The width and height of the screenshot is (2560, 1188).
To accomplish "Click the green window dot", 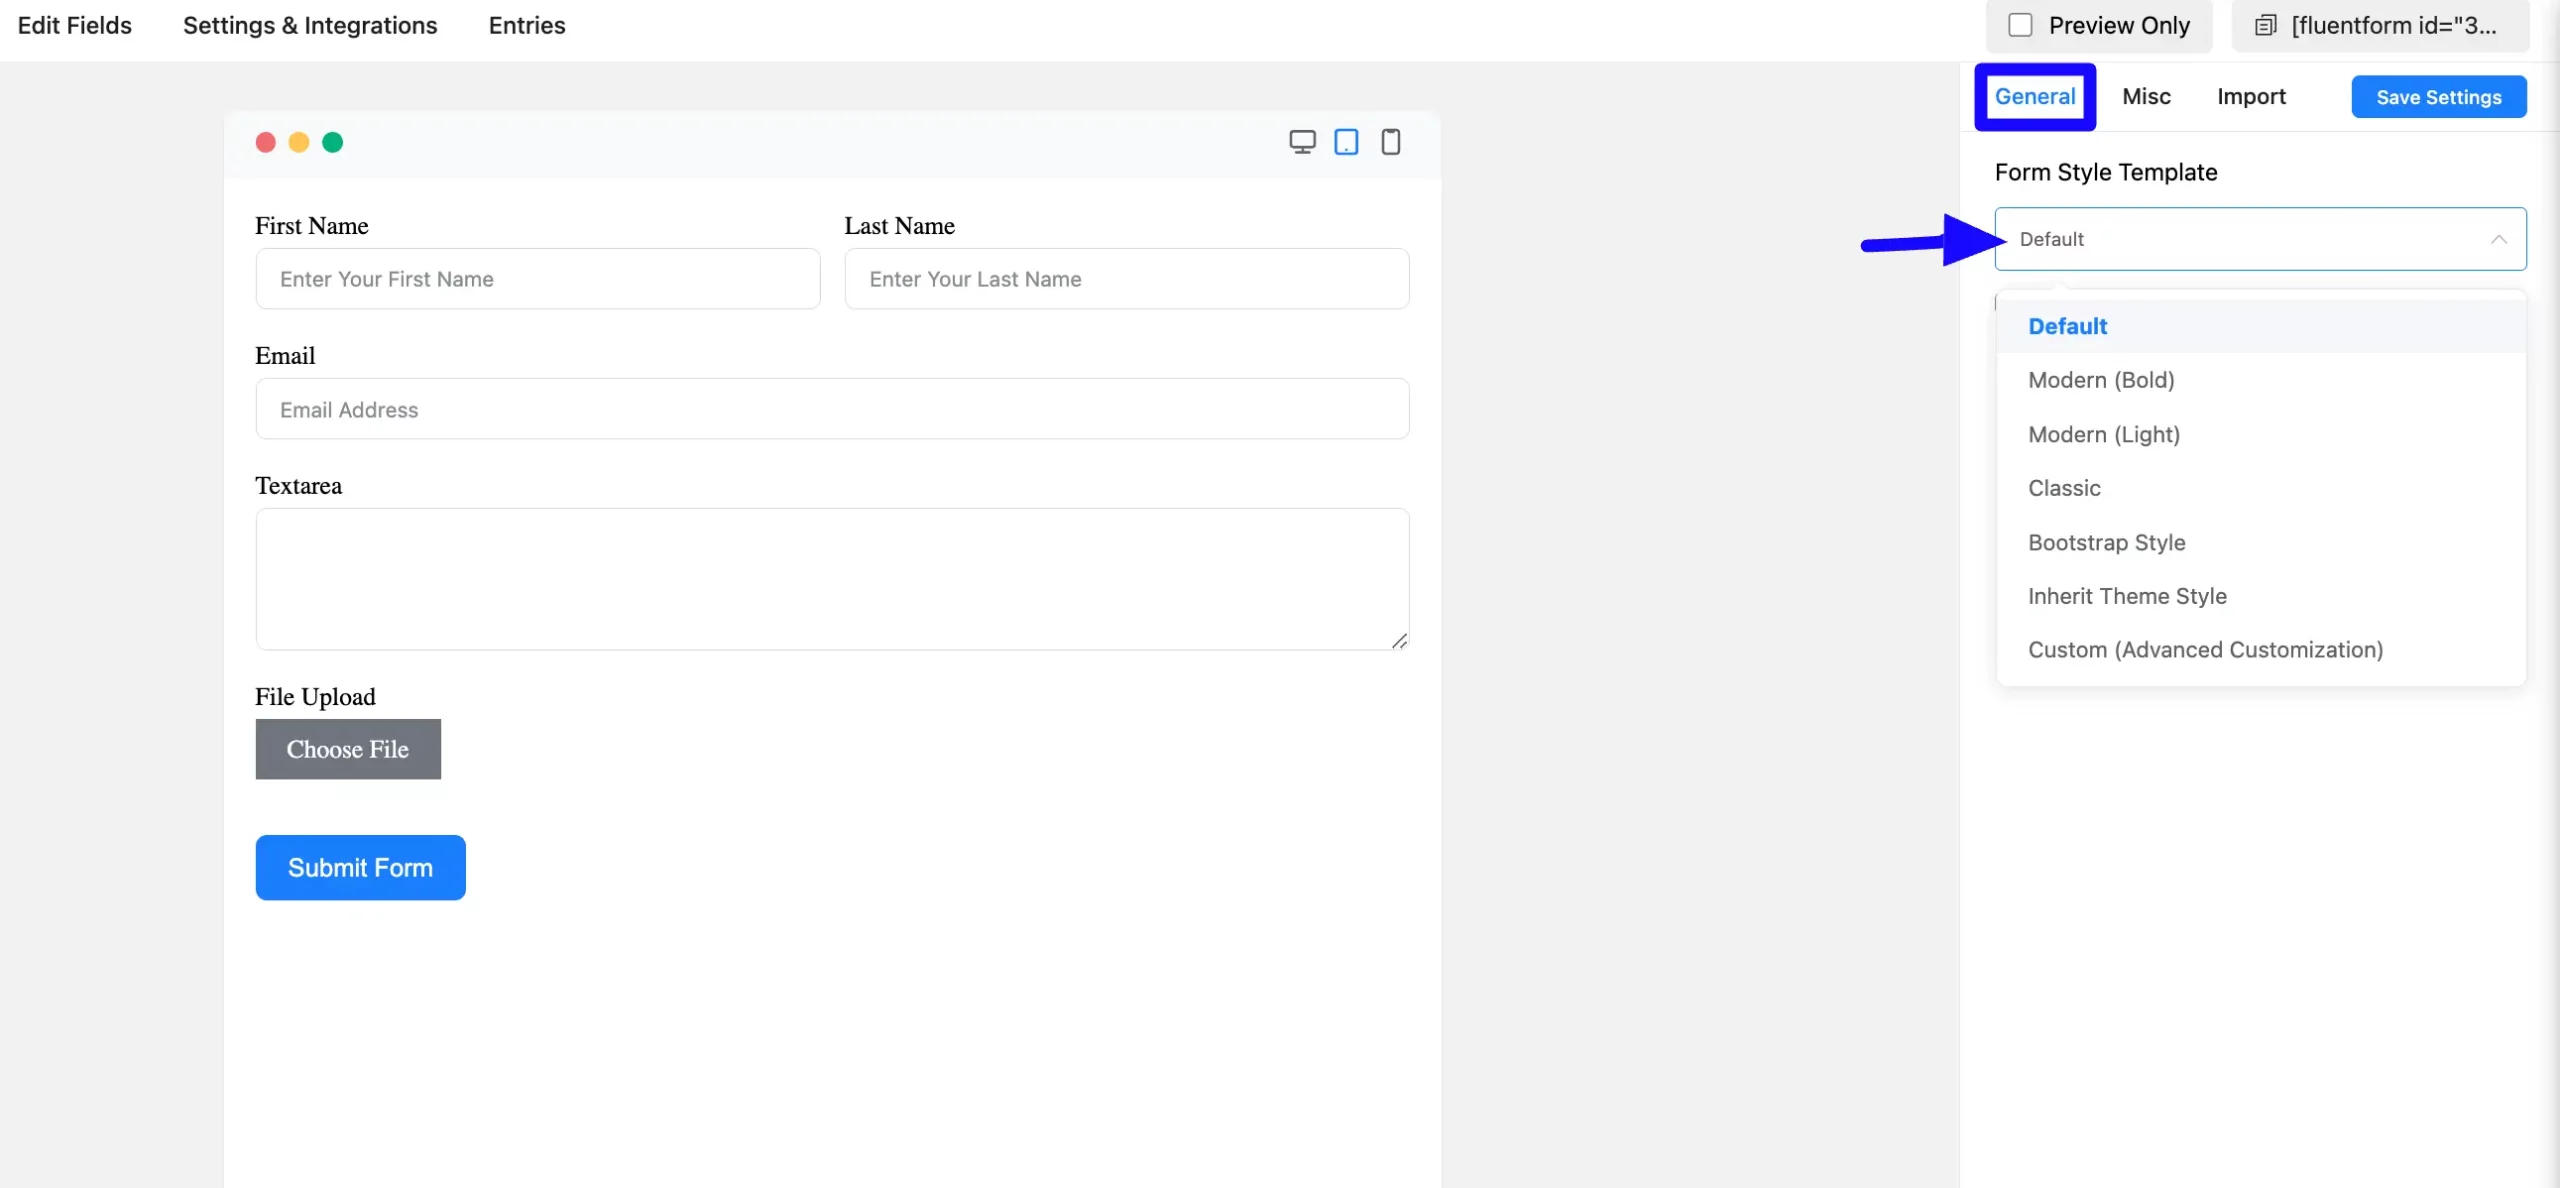I will pyautogui.click(x=332, y=142).
